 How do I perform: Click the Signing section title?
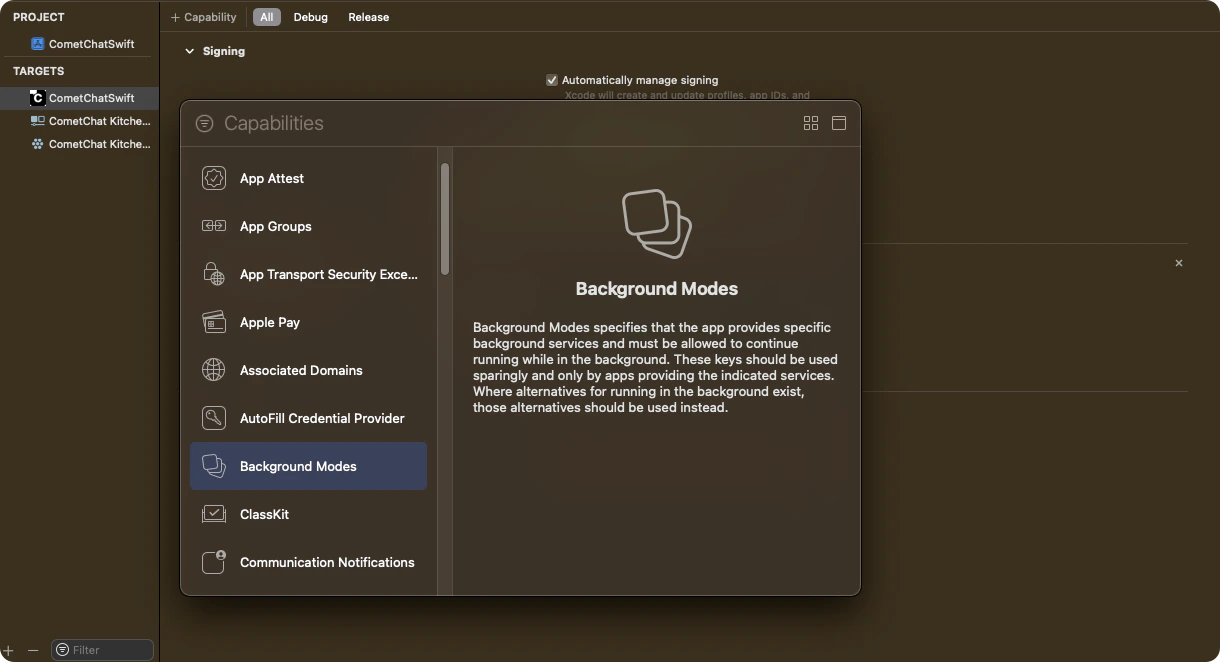pyautogui.click(x=224, y=51)
